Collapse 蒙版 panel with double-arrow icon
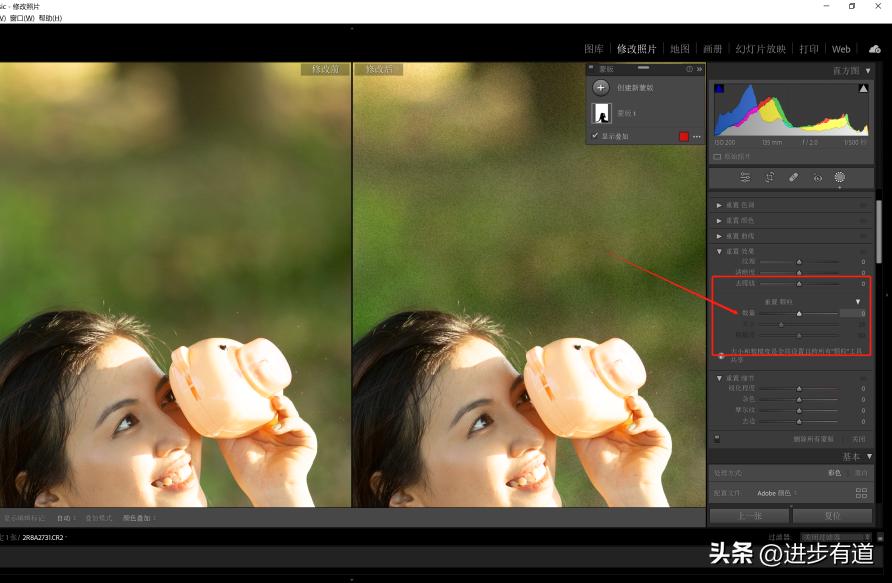 point(699,69)
